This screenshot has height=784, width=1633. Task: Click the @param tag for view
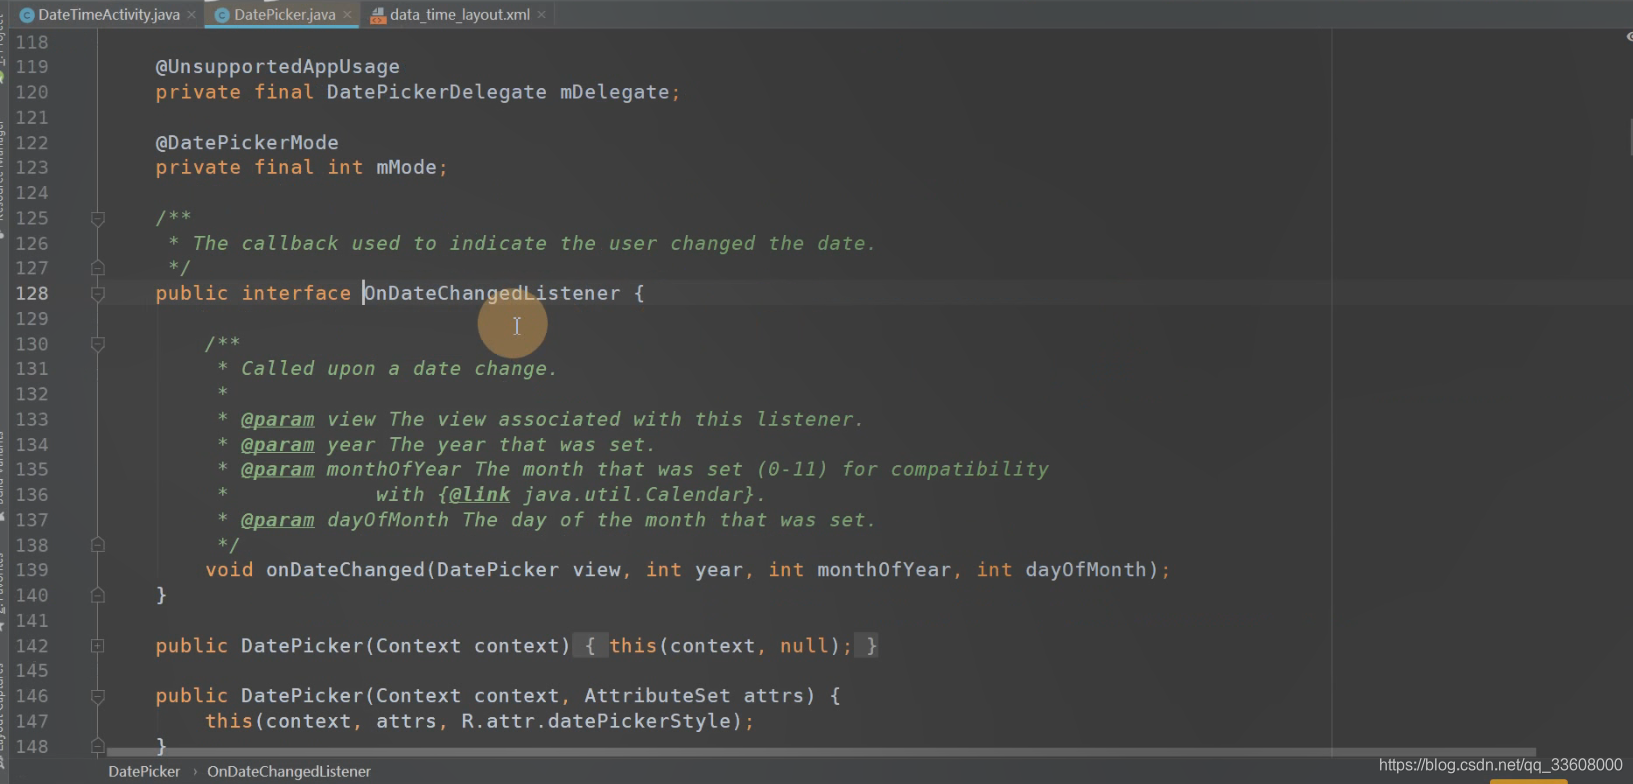[277, 420]
